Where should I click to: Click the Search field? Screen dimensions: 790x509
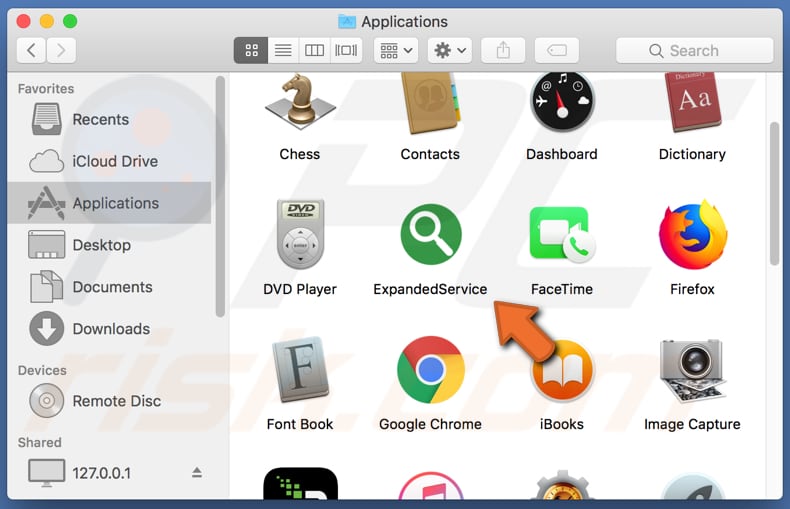coord(694,50)
